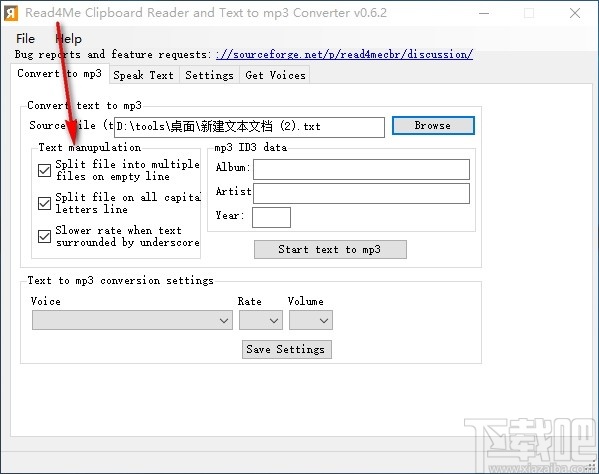Open the sourceforge discussion link

(x=344, y=54)
